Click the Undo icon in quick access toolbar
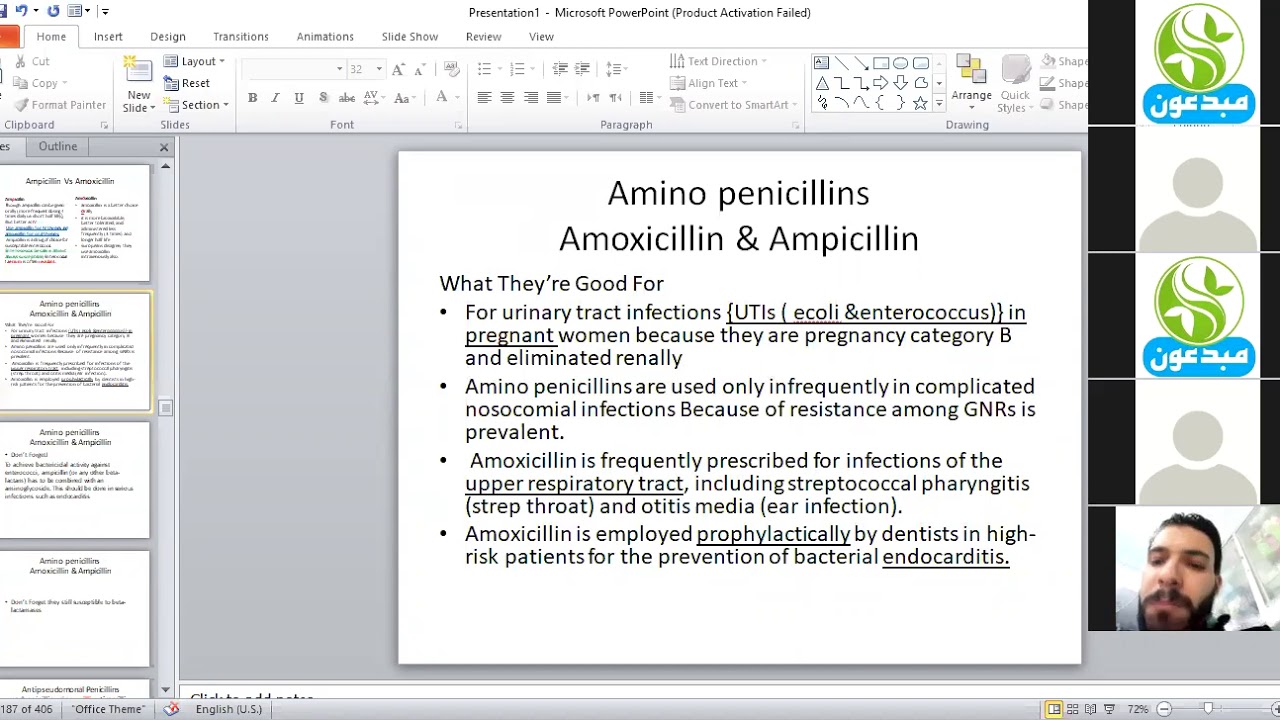 pyautogui.click(x=21, y=11)
